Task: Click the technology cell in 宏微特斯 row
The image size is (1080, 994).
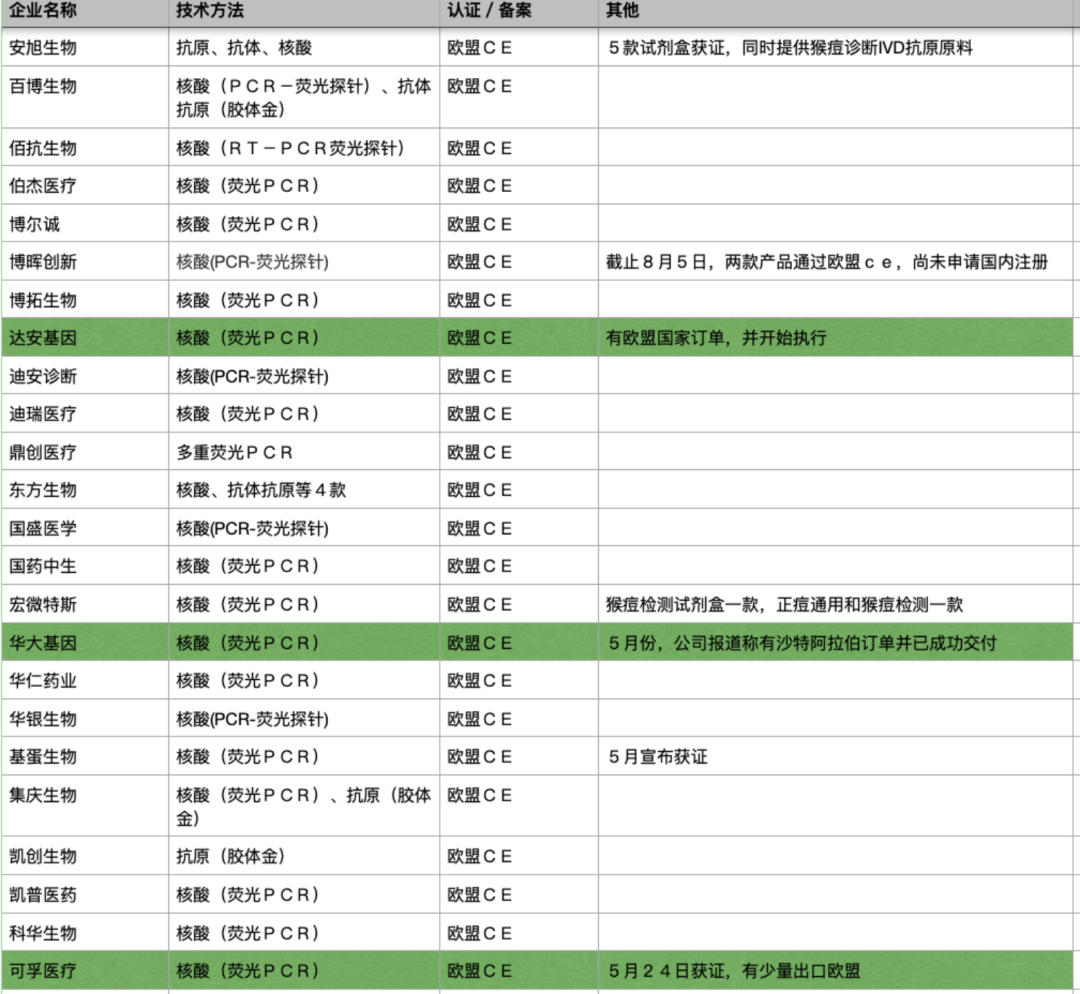Action: (304, 604)
